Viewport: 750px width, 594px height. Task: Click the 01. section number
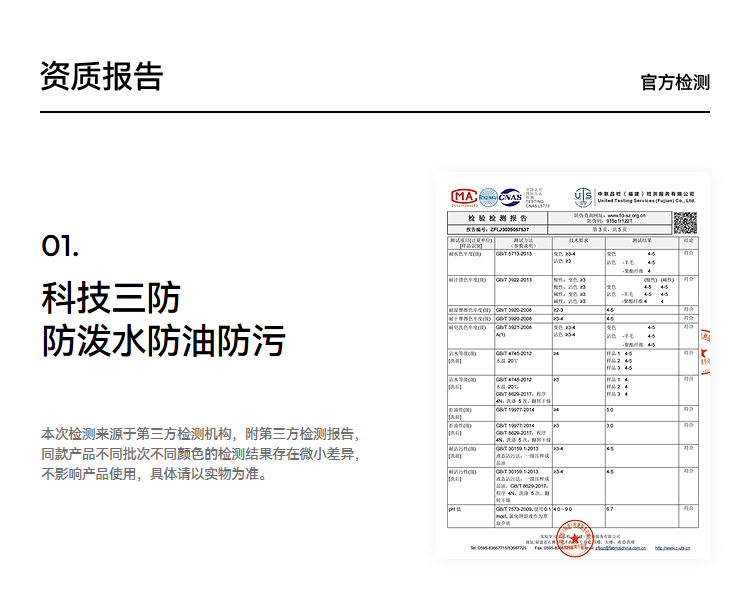click(60, 246)
